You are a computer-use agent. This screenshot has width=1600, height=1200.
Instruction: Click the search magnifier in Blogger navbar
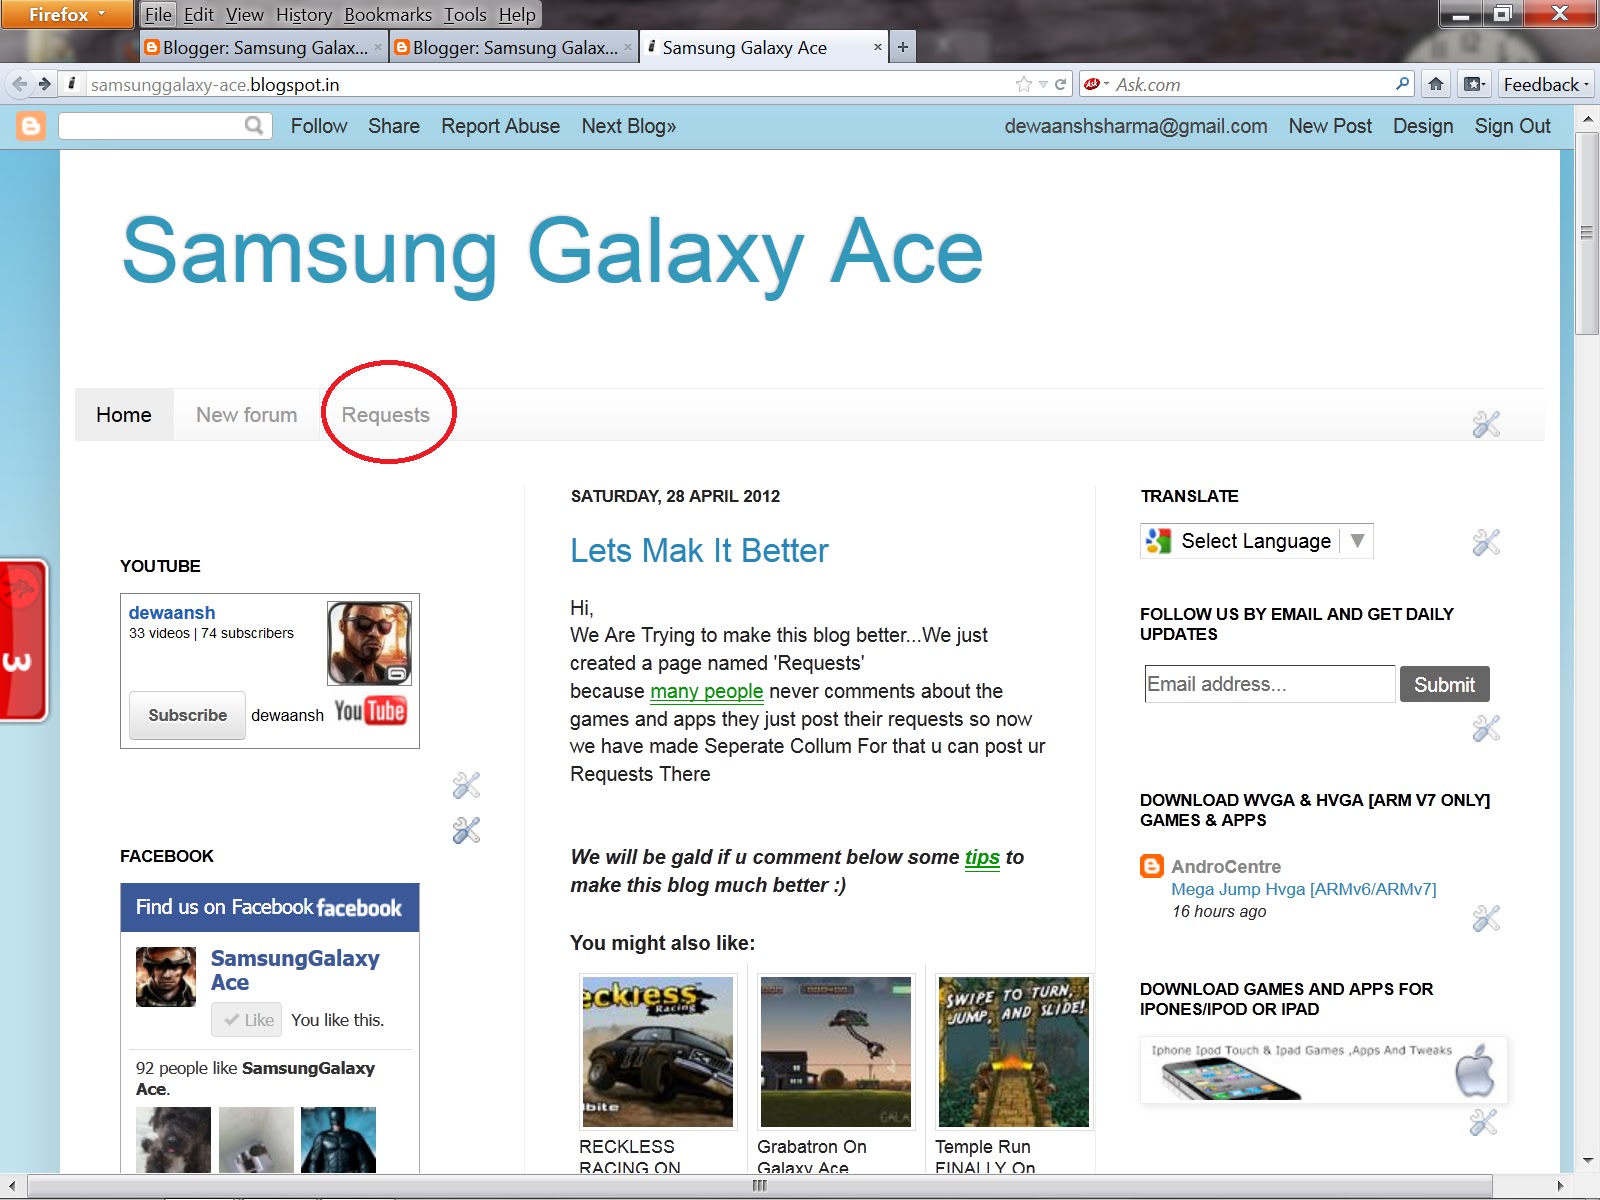[x=254, y=126]
